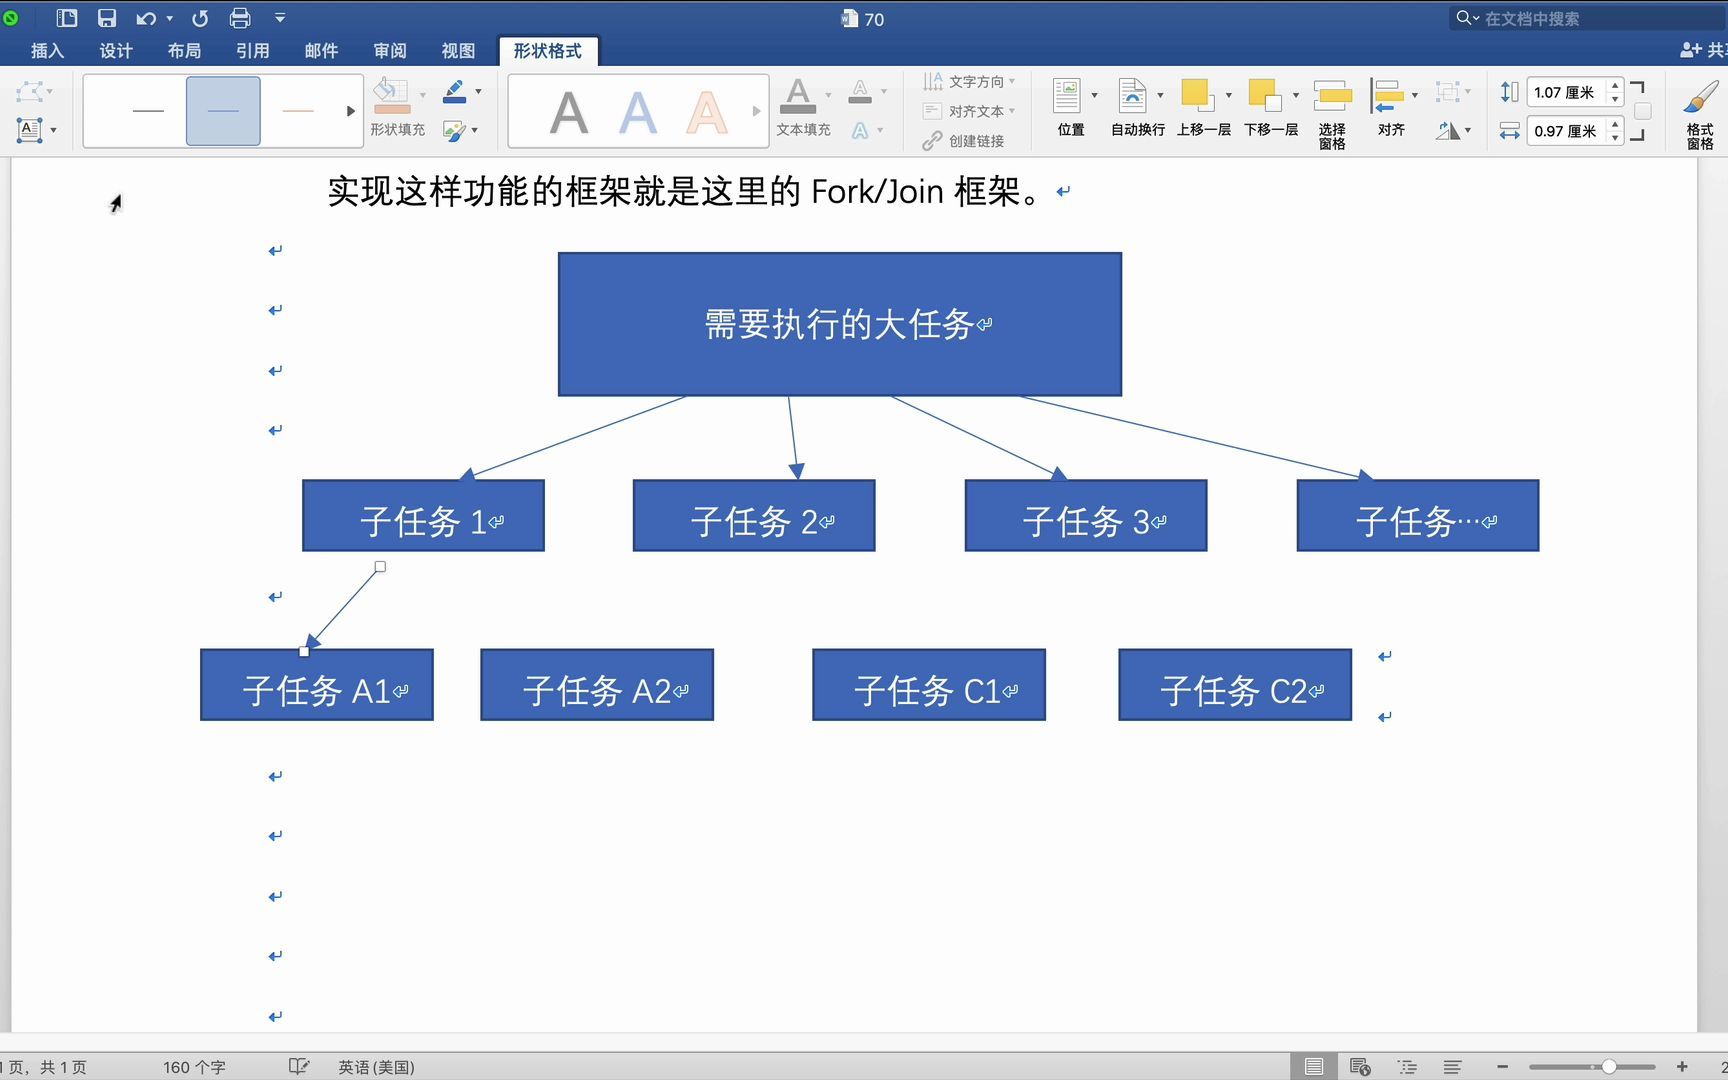This screenshot has height=1080, width=1728.
Task: Click the Bring Forward (上移一层) icon
Action: tap(1197, 96)
